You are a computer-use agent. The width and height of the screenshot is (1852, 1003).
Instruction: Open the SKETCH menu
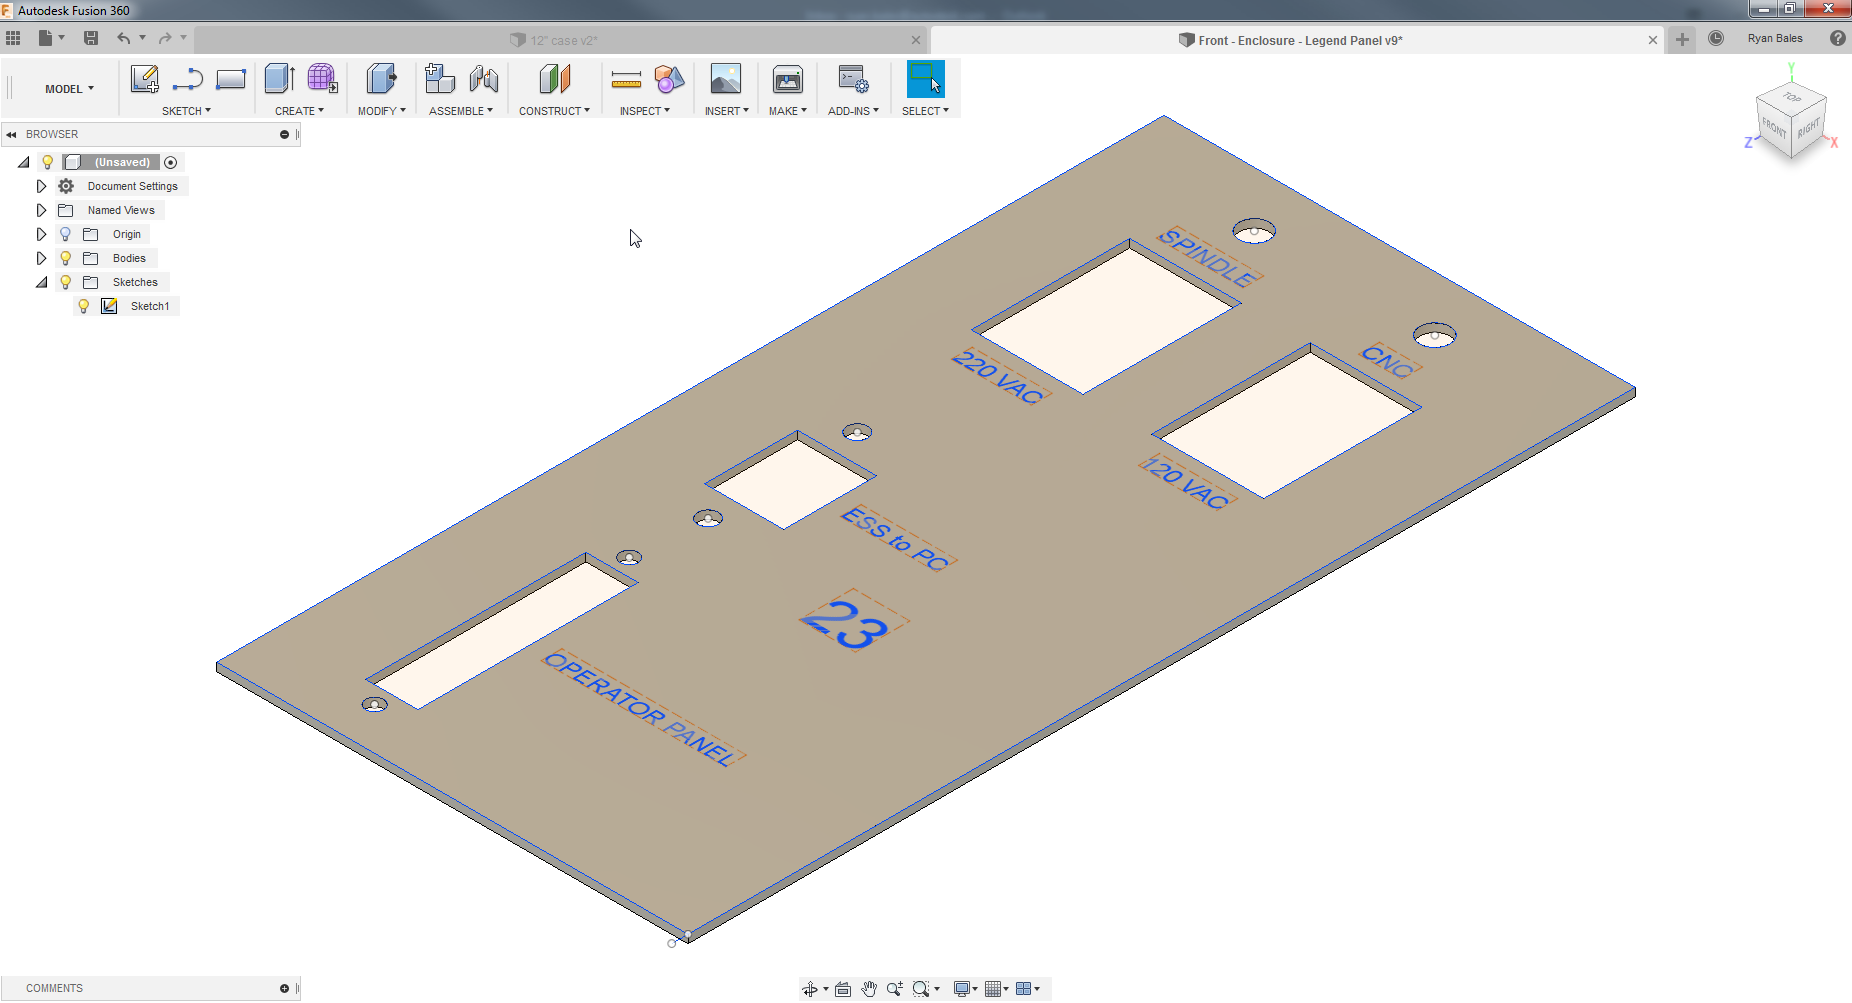tap(186, 111)
